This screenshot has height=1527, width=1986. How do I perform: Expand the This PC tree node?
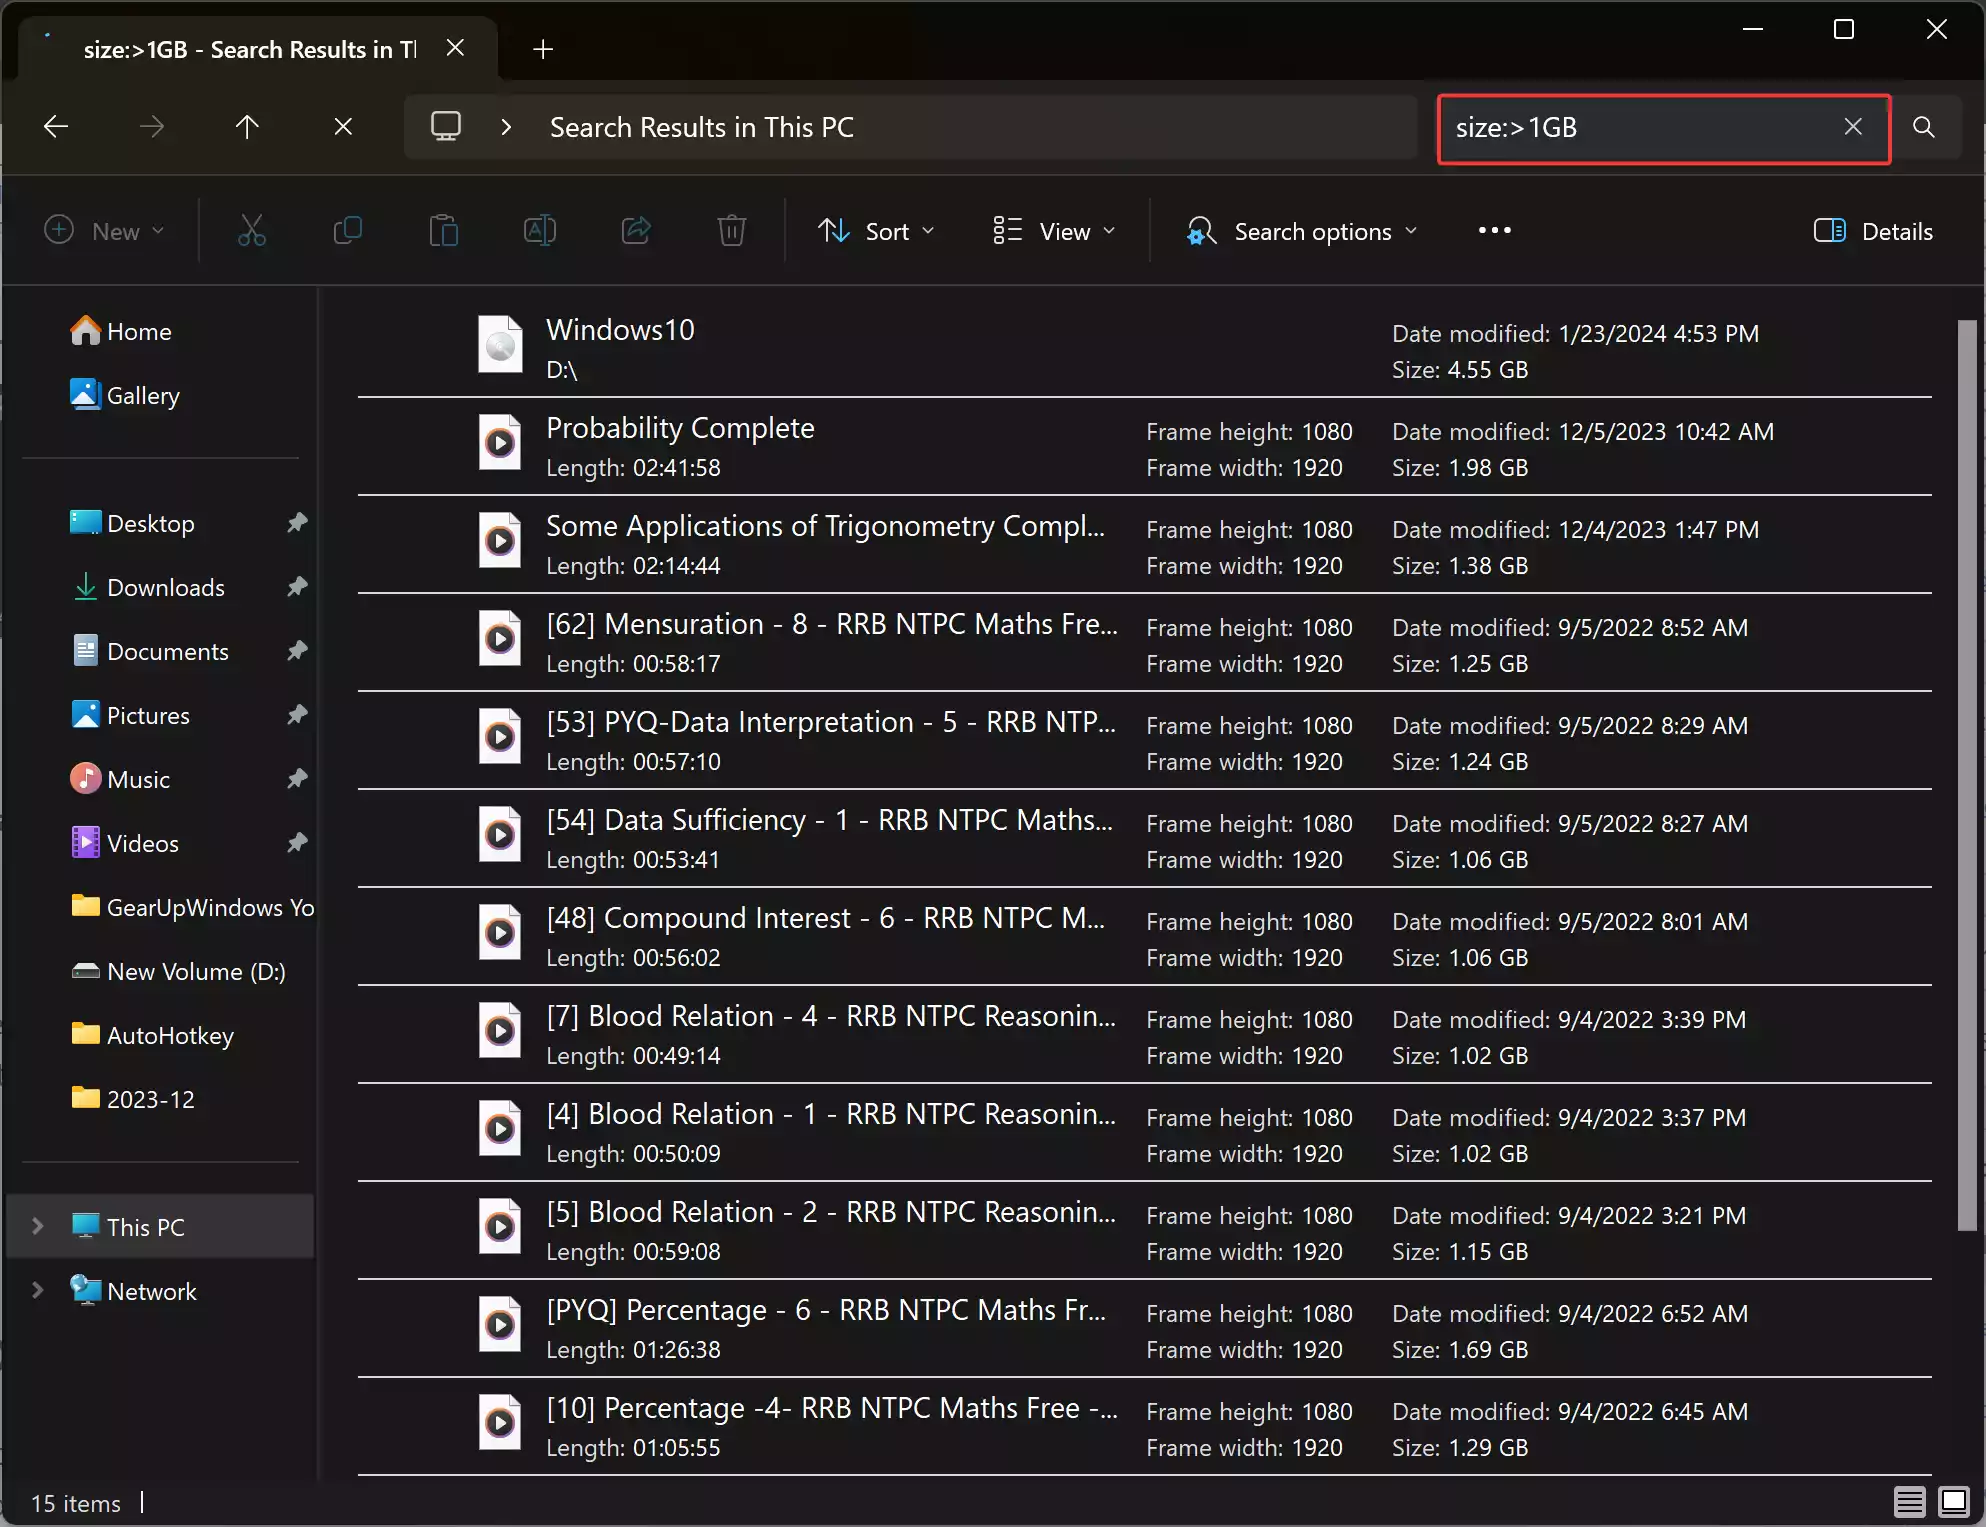point(38,1226)
